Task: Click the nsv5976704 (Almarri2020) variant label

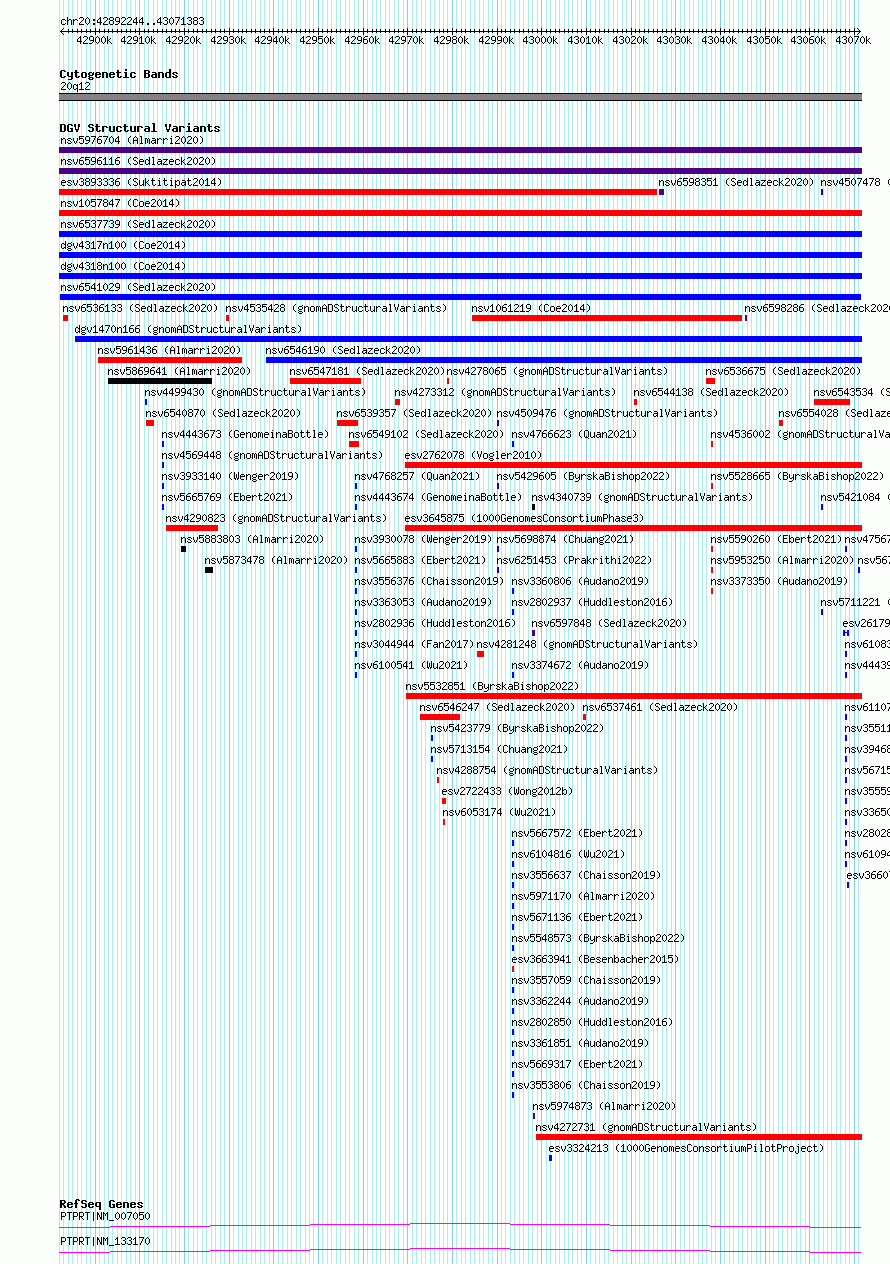Action: (x=132, y=140)
